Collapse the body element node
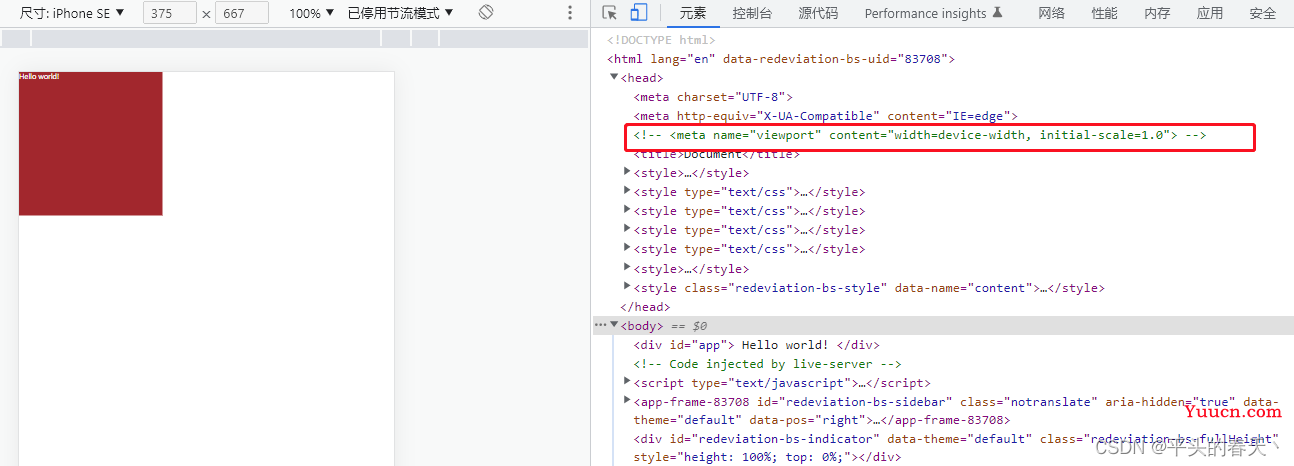The image size is (1294, 466). point(614,325)
